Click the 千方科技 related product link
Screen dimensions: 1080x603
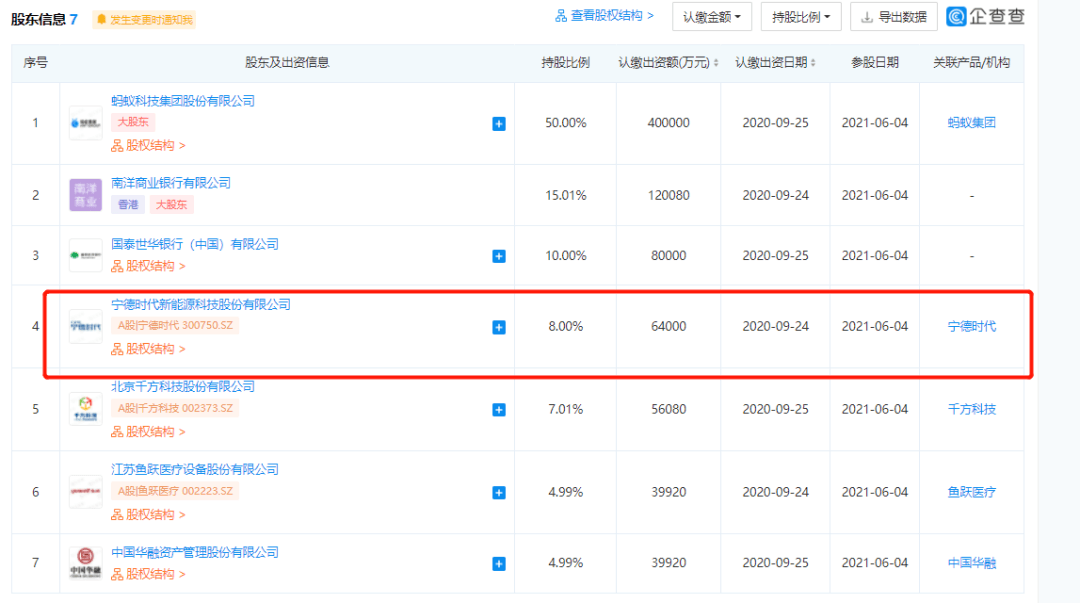click(971, 409)
